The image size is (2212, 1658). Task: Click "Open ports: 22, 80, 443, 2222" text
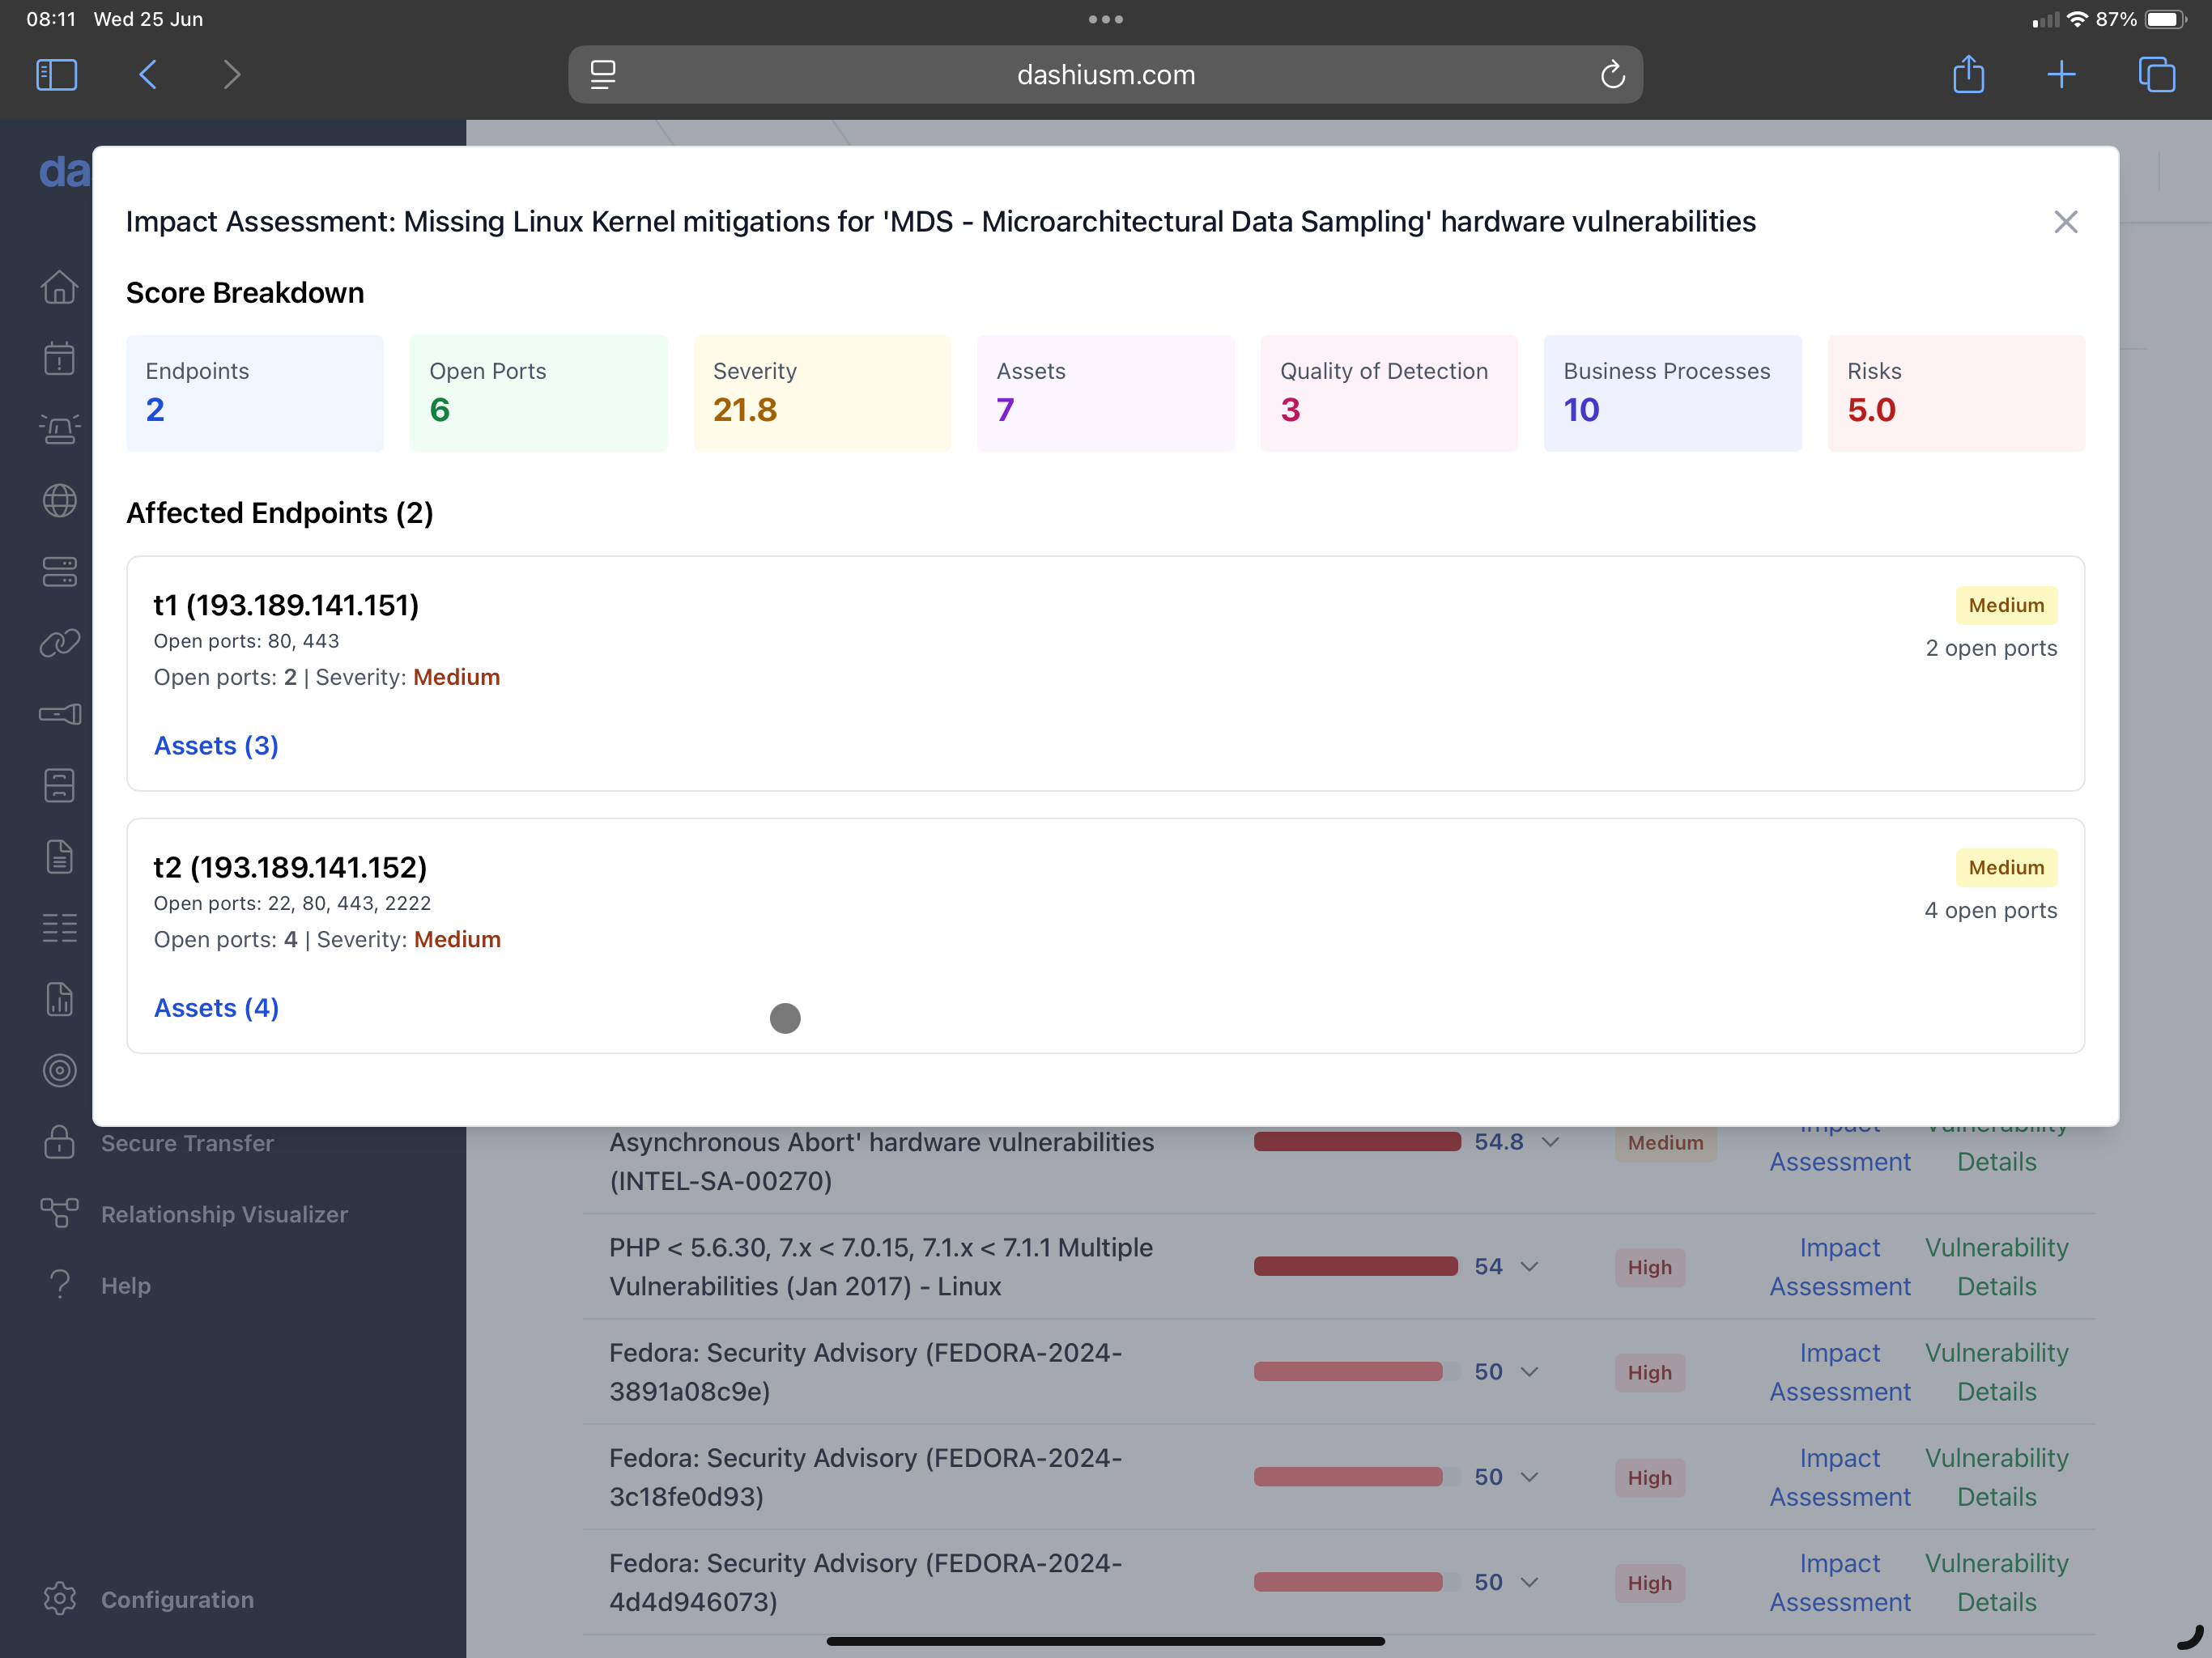point(292,903)
